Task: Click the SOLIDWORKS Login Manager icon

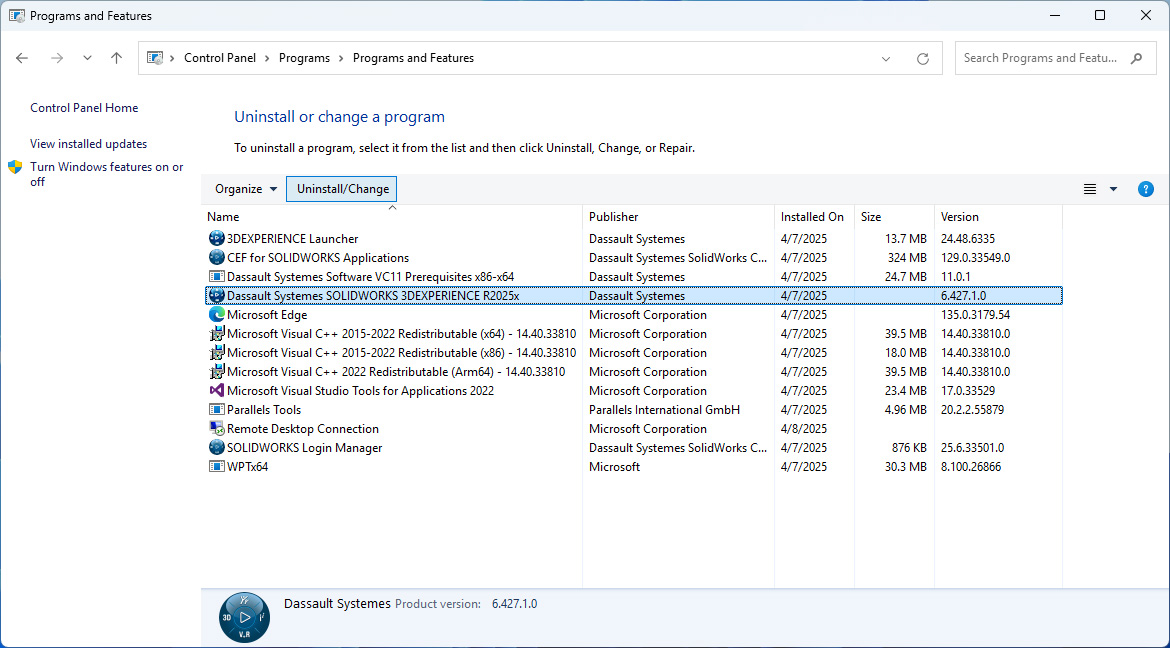Action: coord(216,448)
